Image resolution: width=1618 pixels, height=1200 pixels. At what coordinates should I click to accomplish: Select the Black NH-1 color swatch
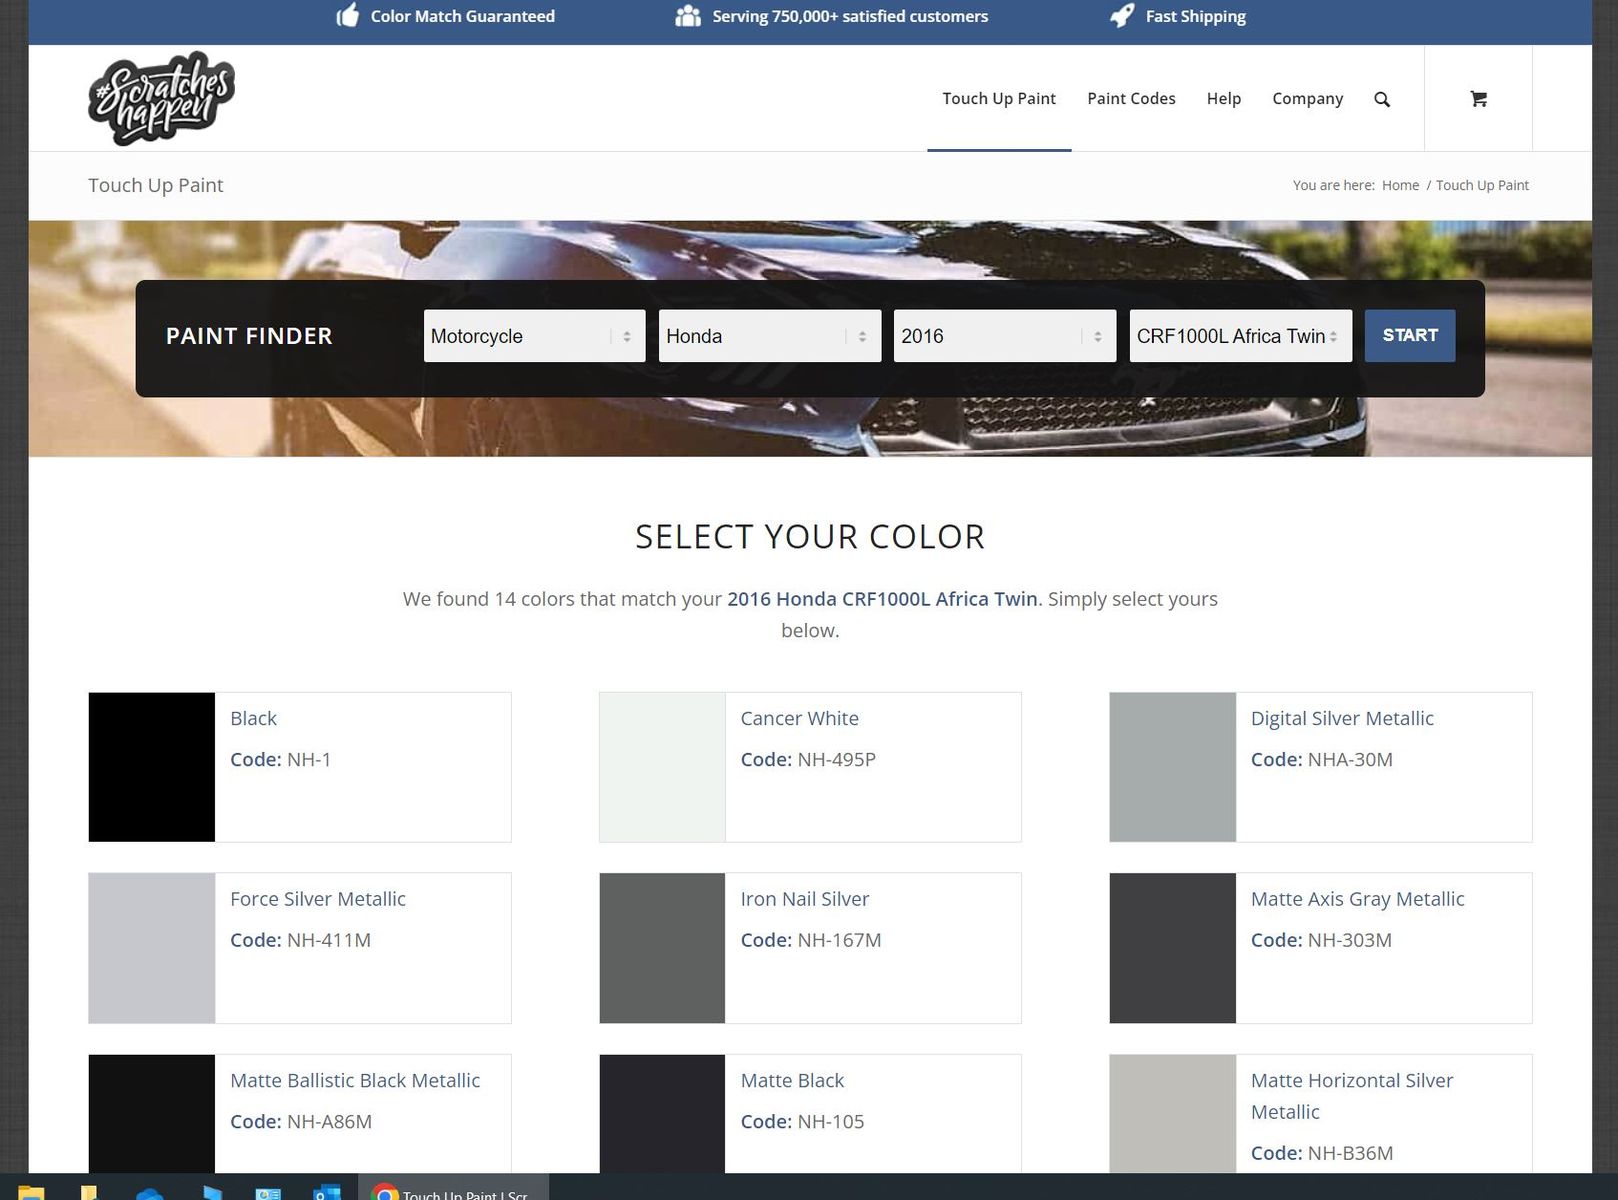(152, 767)
